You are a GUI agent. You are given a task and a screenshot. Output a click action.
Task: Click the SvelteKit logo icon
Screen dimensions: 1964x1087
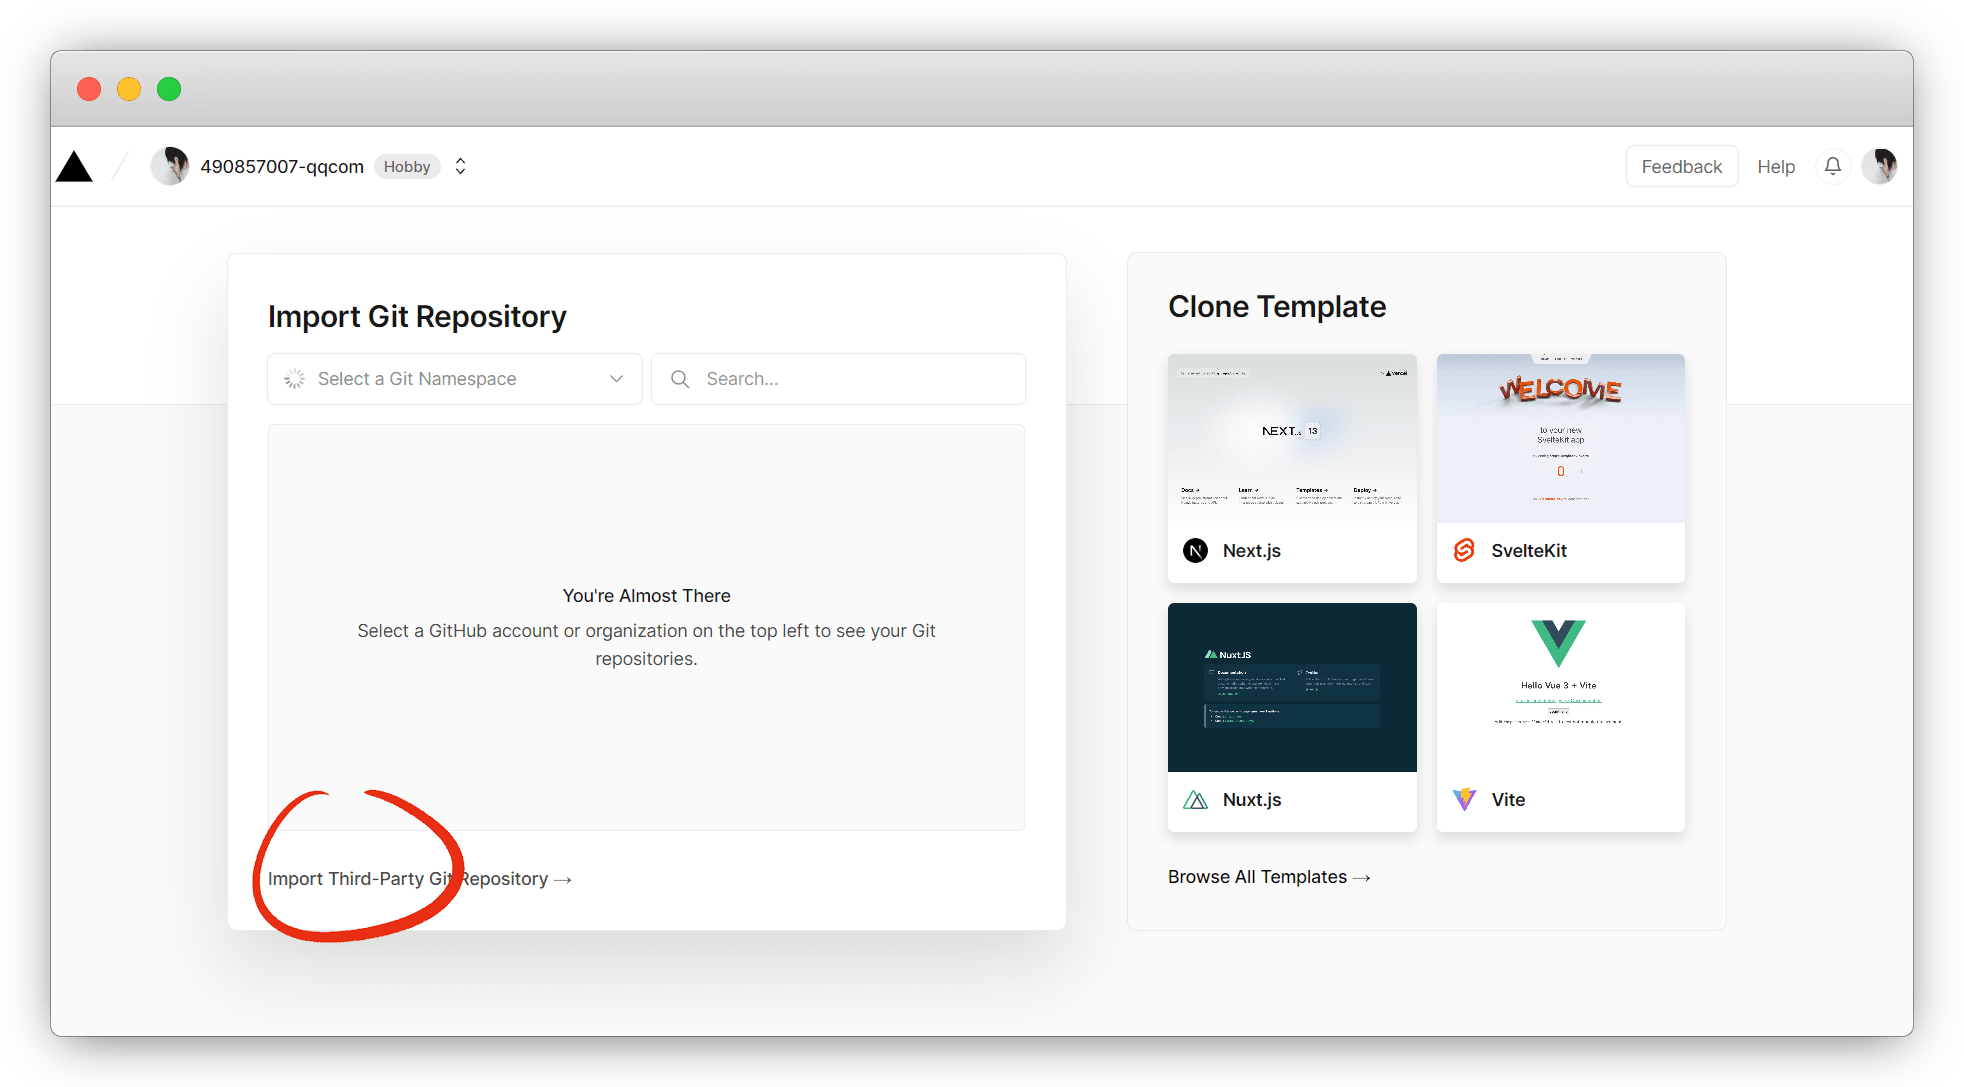1464,550
